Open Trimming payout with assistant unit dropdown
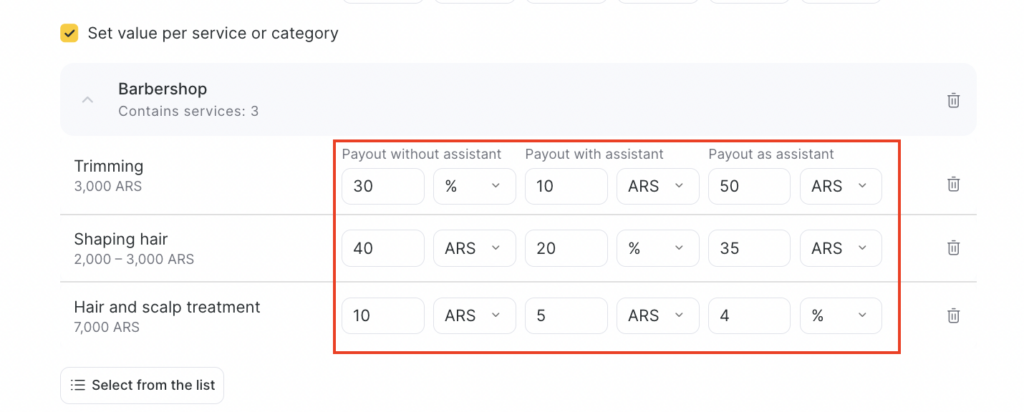The height and width of the screenshot is (412, 1024). pyautogui.click(x=657, y=186)
